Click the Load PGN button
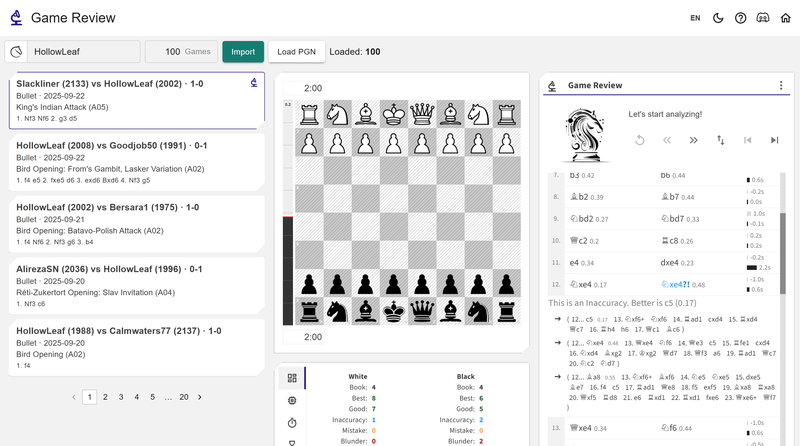The width and height of the screenshot is (800, 446). tap(295, 52)
